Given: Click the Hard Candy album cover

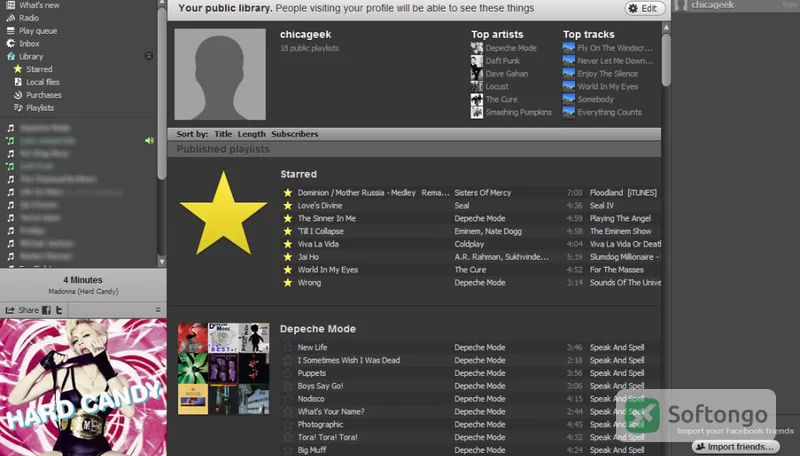Looking at the screenshot, I should (83, 387).
